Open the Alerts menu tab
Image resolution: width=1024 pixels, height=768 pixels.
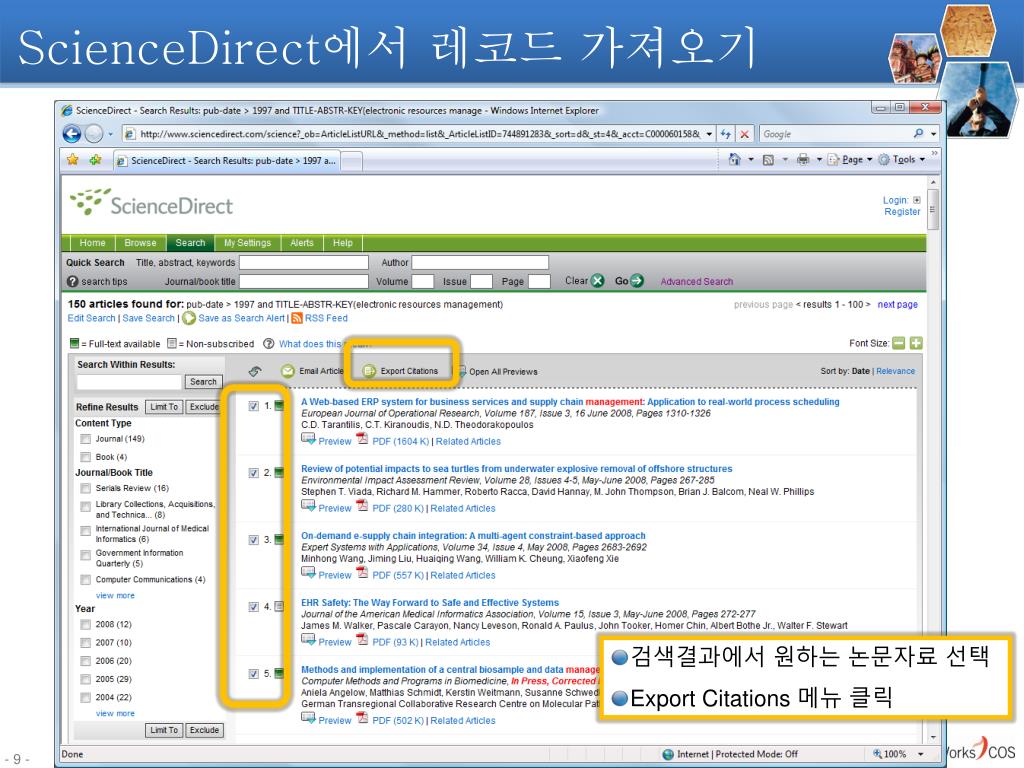coord(302,243)
